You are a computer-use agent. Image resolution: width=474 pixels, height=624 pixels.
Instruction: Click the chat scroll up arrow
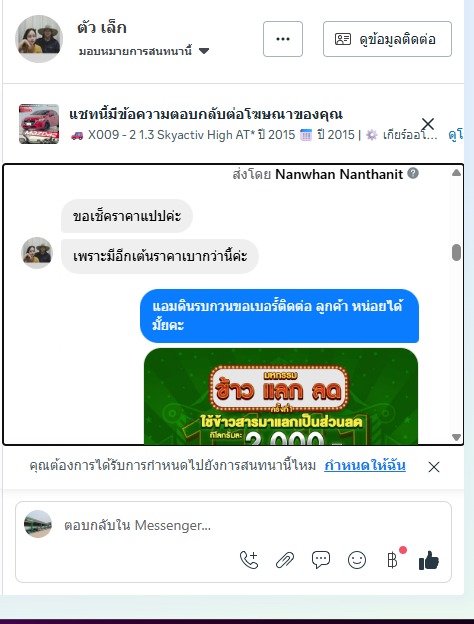coord(456,172)
